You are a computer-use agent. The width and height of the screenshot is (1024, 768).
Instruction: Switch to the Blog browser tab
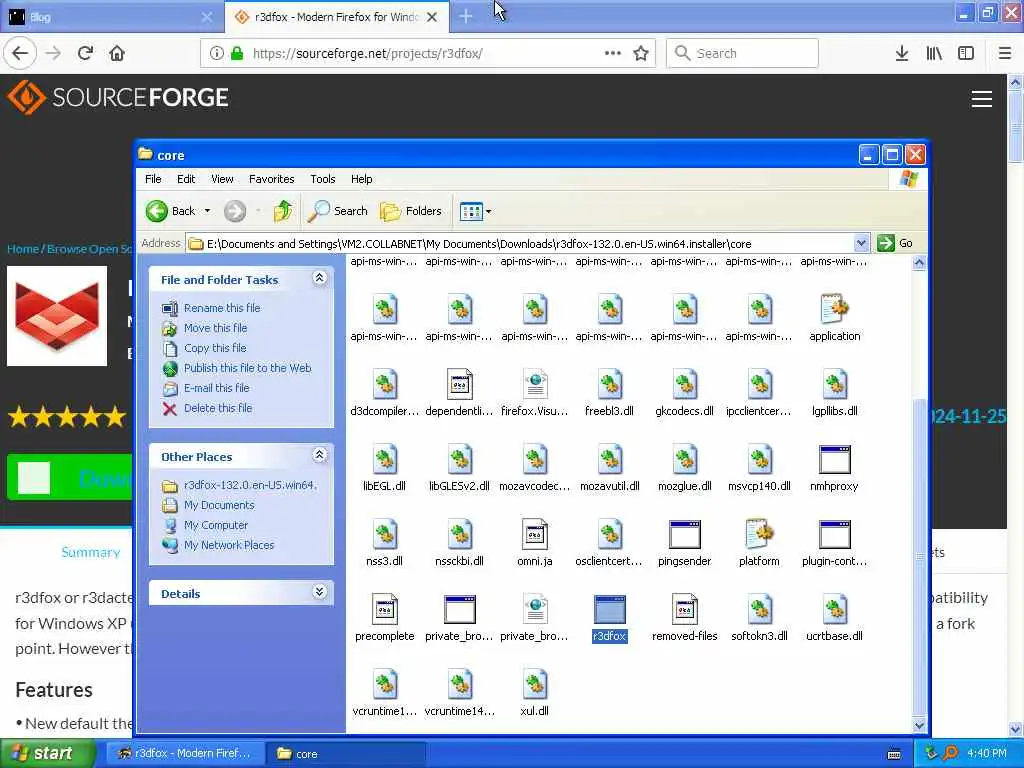pyautogui.click(x=111, y=17)
